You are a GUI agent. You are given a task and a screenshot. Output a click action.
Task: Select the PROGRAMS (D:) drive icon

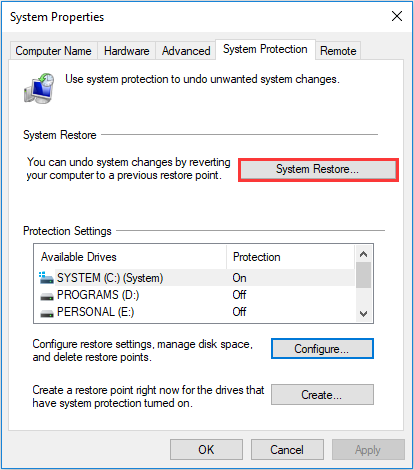pos(47,296)
